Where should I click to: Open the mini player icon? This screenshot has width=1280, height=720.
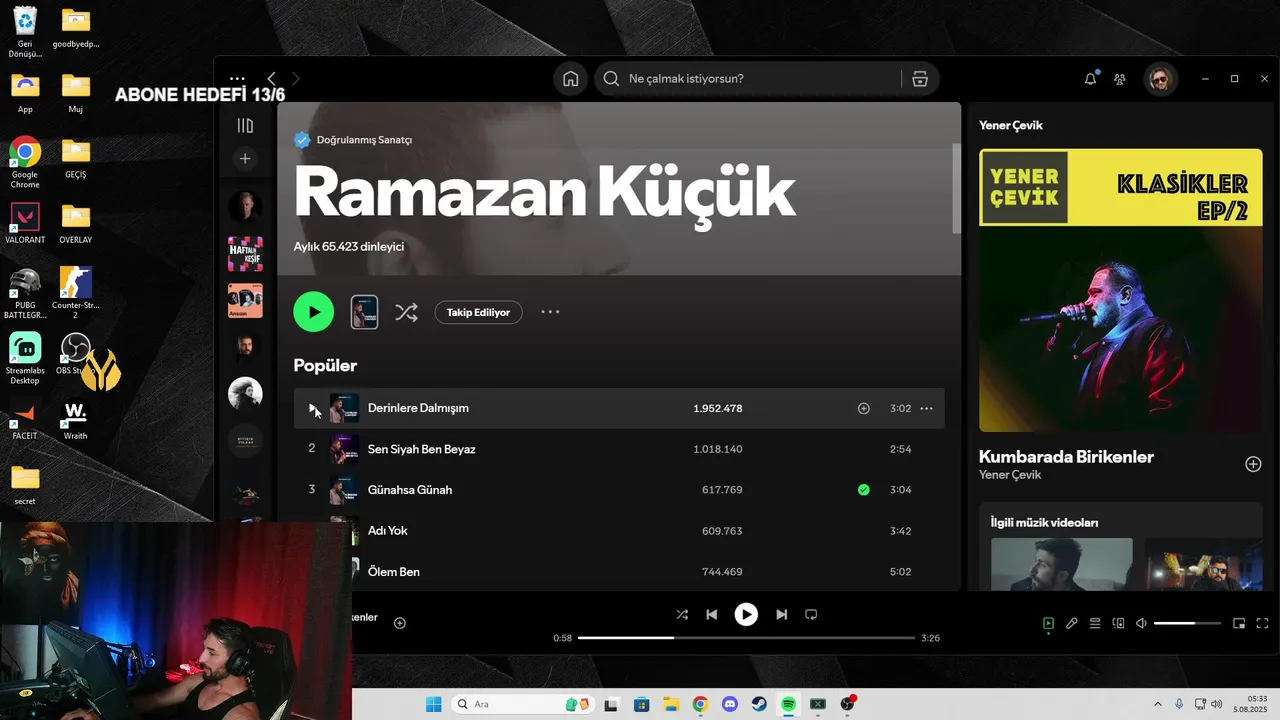[x=1239, y=623]
